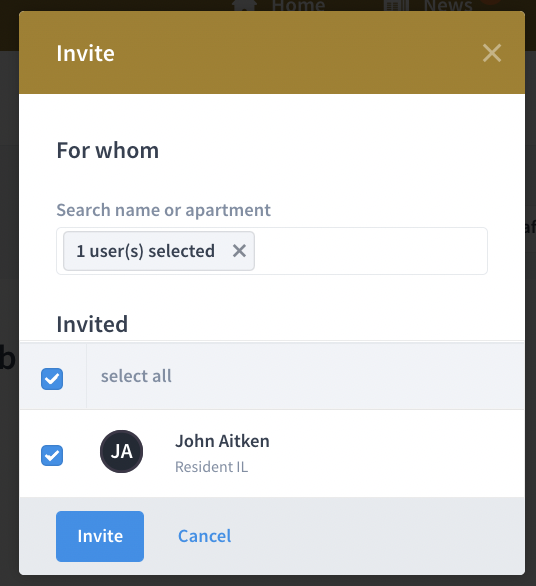The width and height of the screenshot is (536, 586).
Task: Remove the '1 user(s) selected' chip
Action: click(239, 251)
